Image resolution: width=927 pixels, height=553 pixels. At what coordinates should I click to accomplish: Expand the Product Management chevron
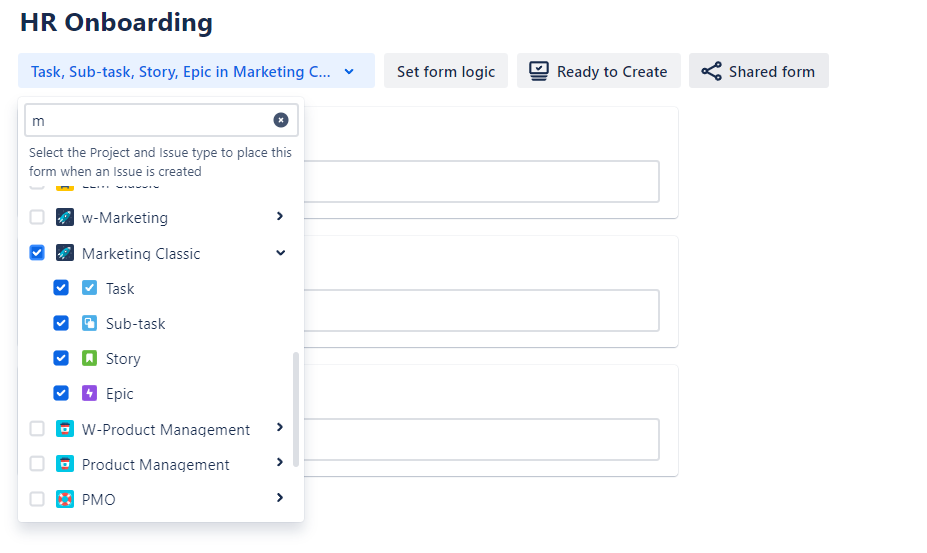[280, 462]
